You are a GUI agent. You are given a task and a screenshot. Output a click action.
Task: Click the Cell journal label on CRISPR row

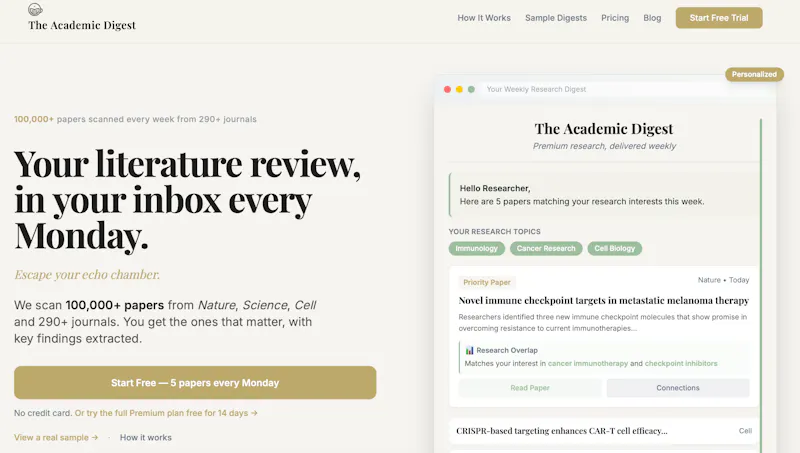(745, 431)
